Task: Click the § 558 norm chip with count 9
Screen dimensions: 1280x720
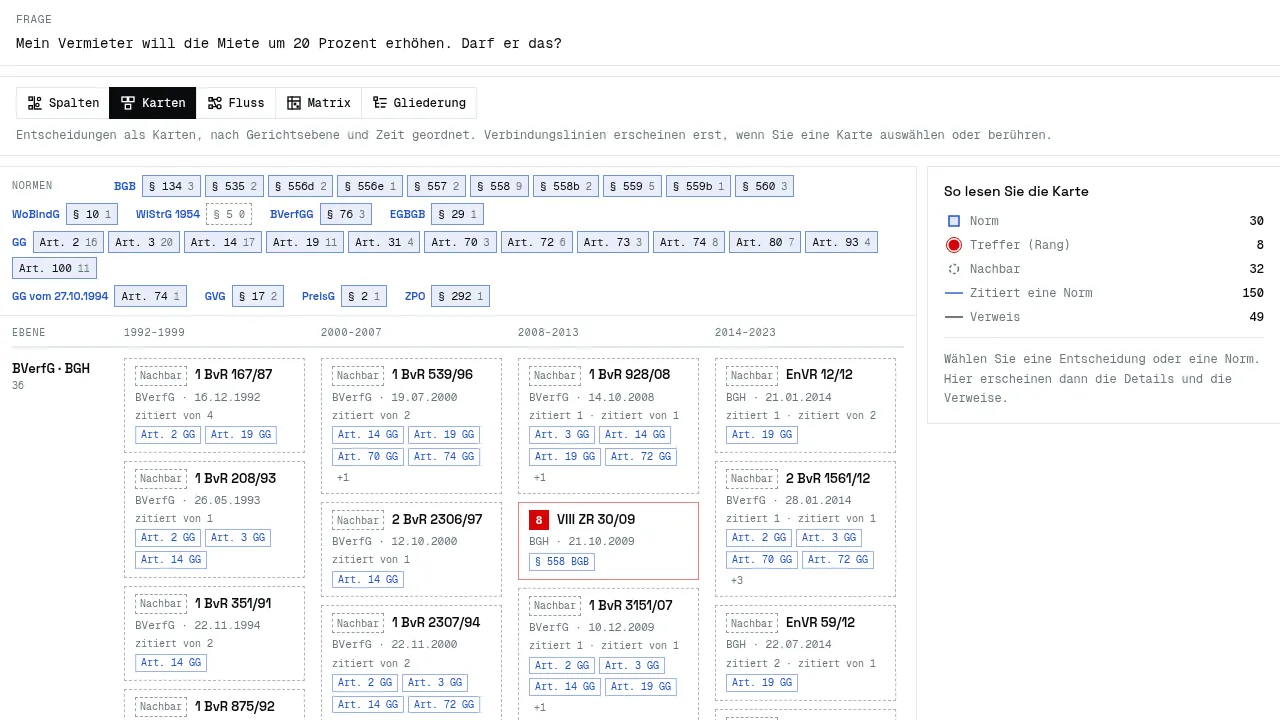Action: click(x=499, y=186)
